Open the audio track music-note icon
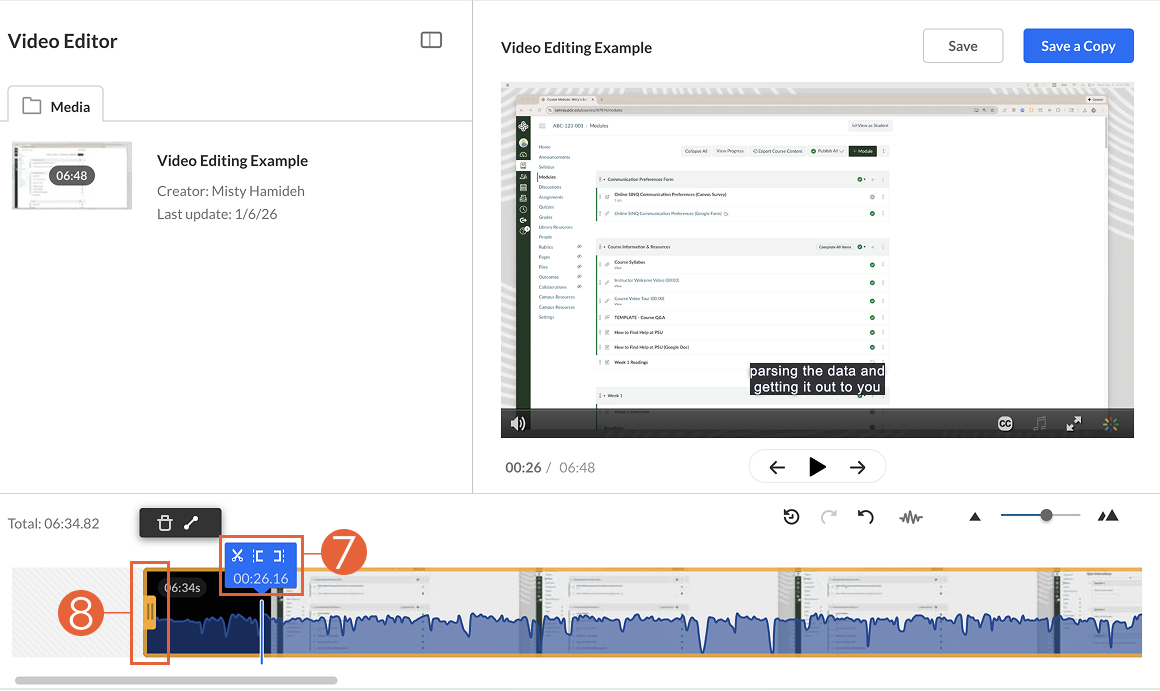 click(1038, 423)
